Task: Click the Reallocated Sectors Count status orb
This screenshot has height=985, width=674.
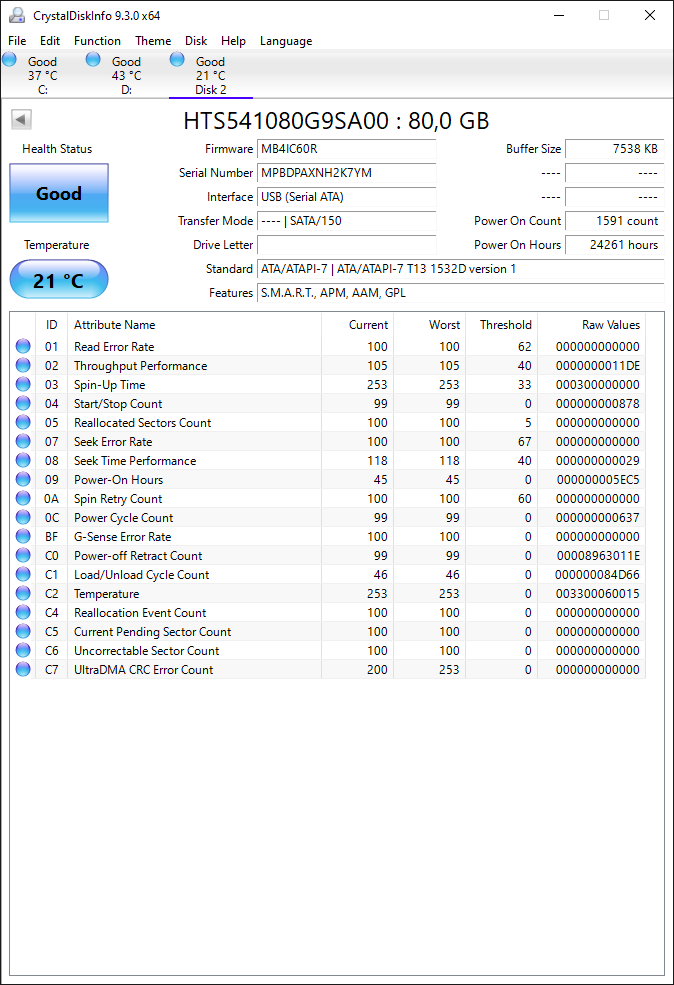Action: 23,422
